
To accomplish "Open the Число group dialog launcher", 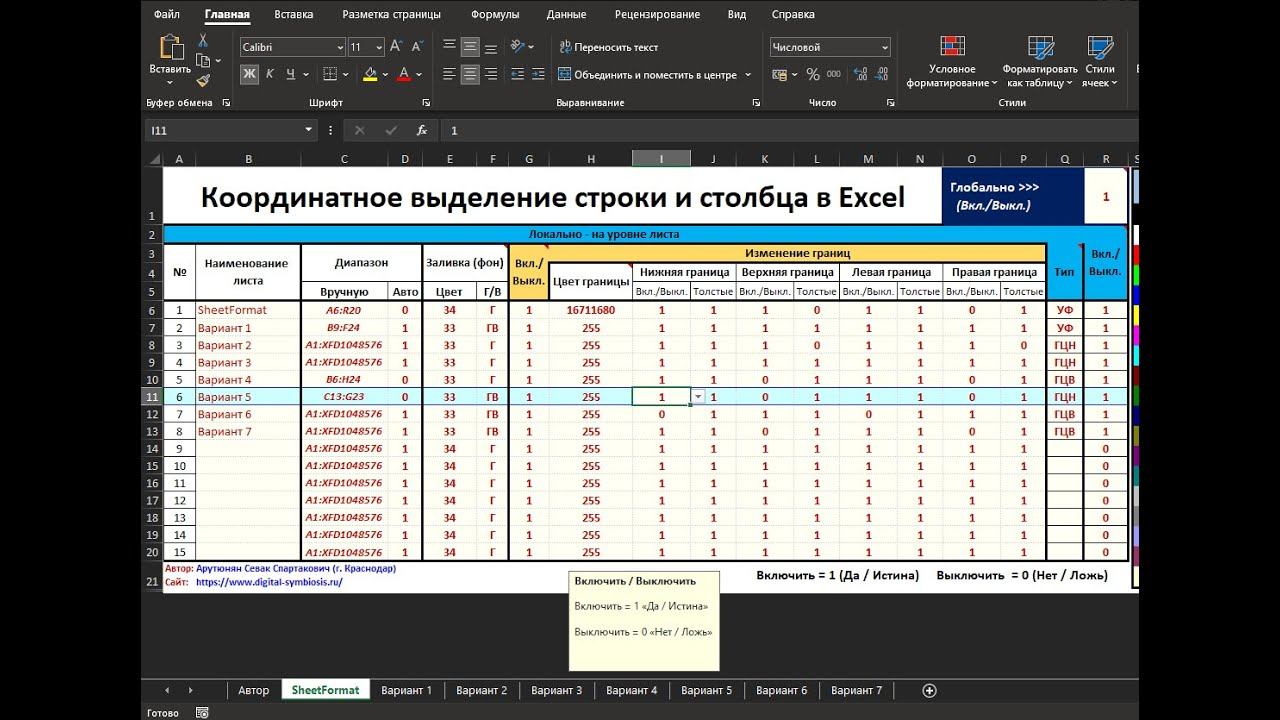I will click(893, 103).
